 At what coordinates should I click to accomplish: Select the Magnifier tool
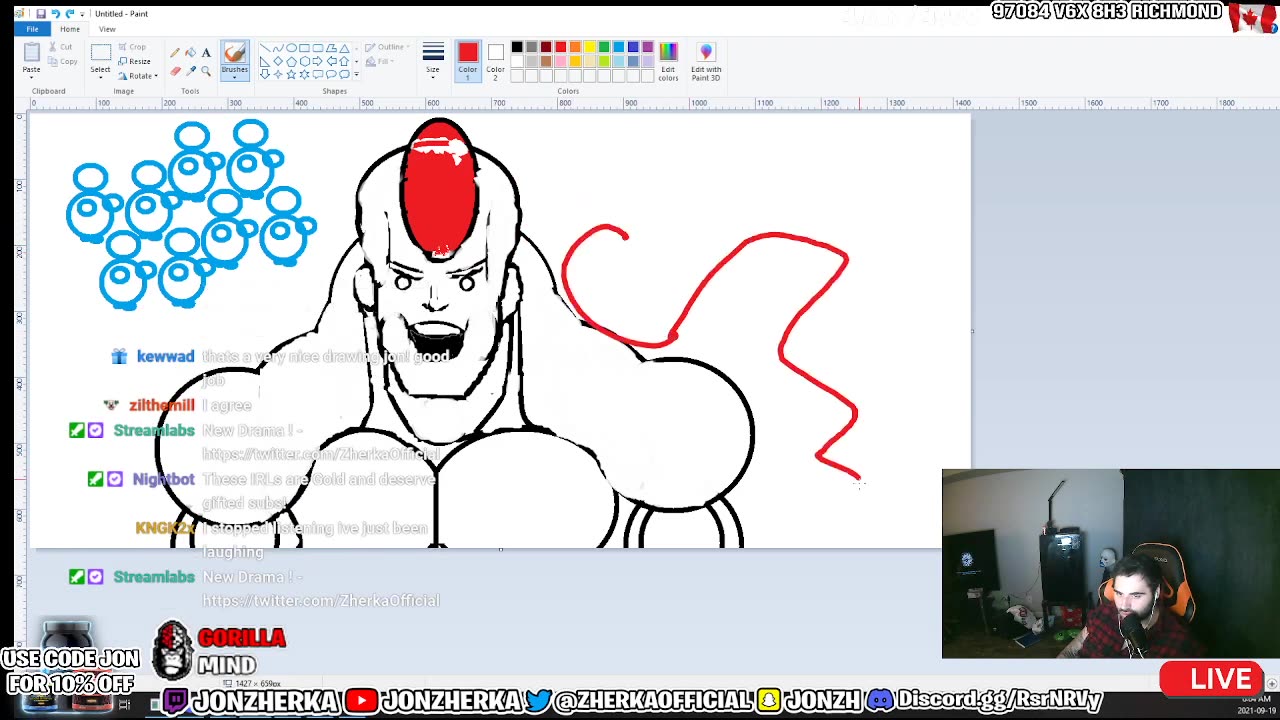(x=206, y=71)
